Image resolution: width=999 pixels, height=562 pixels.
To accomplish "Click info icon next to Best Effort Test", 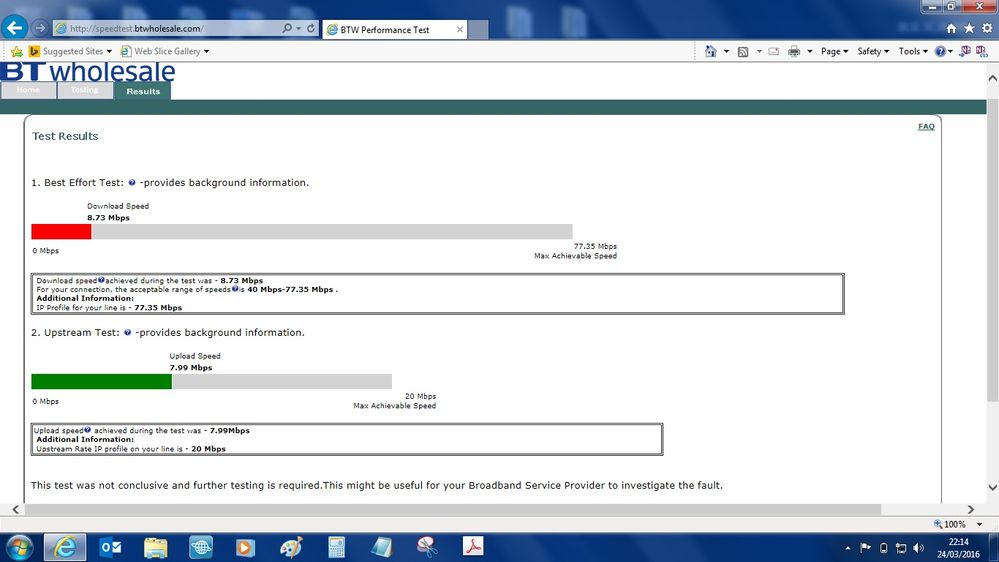I will click(132, 182).
